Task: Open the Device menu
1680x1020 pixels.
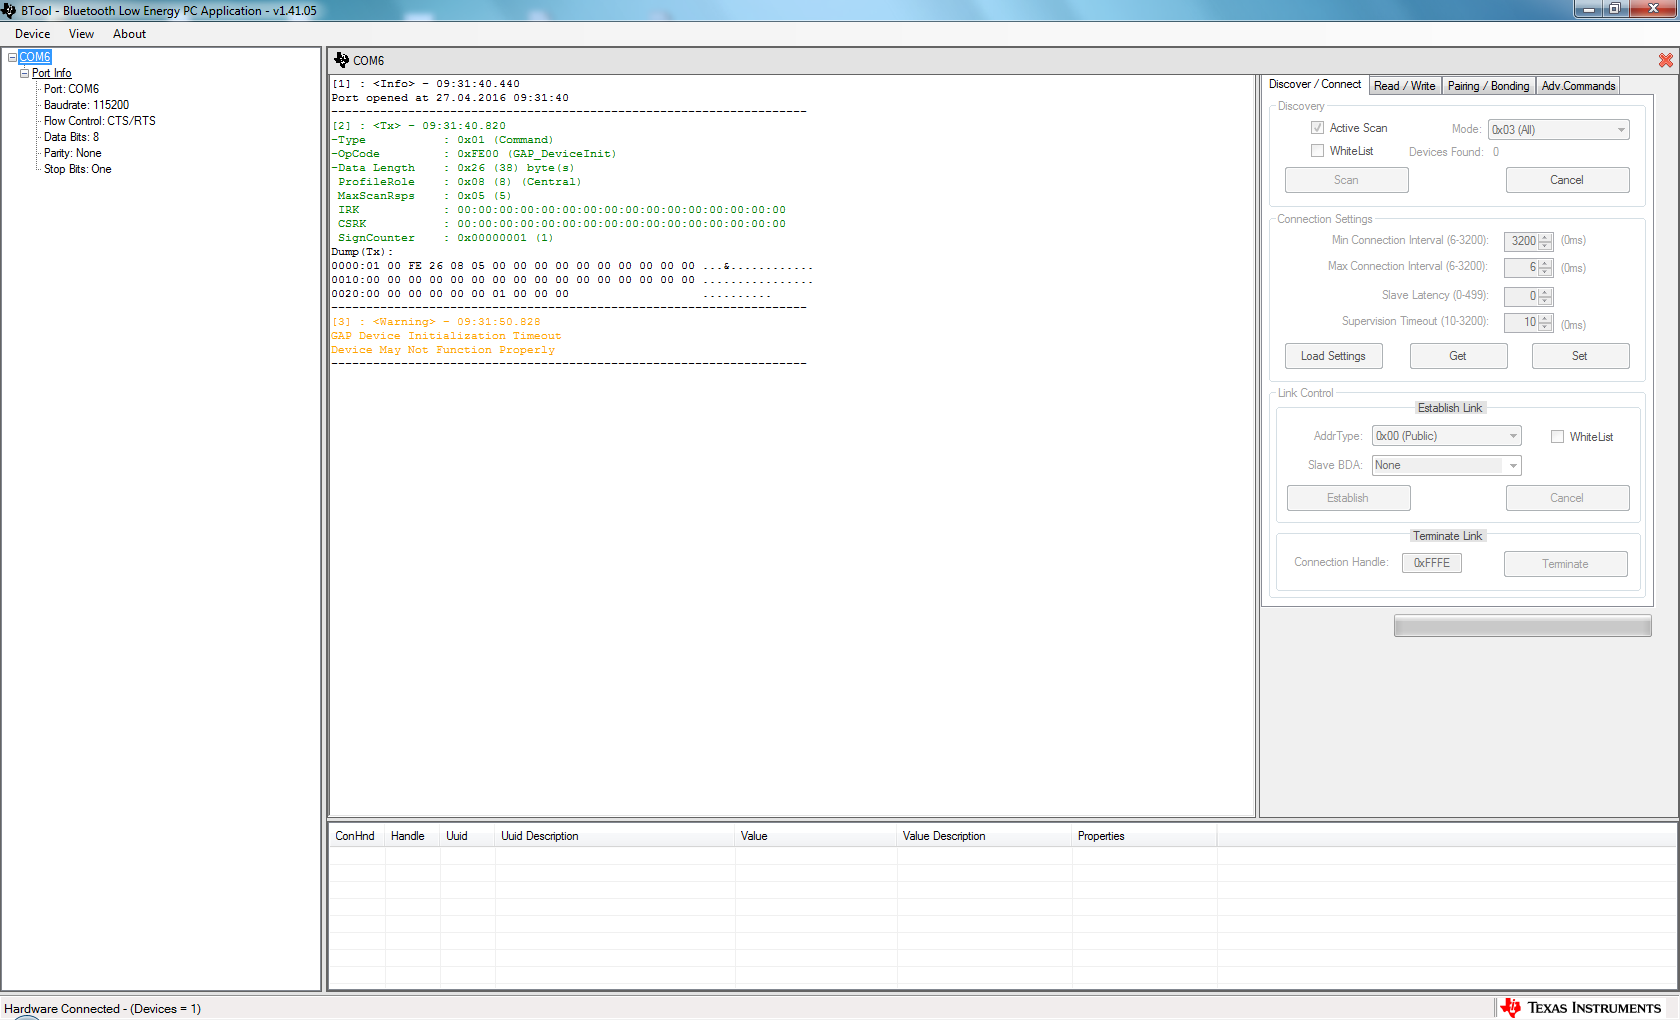Action: (32, 34)
